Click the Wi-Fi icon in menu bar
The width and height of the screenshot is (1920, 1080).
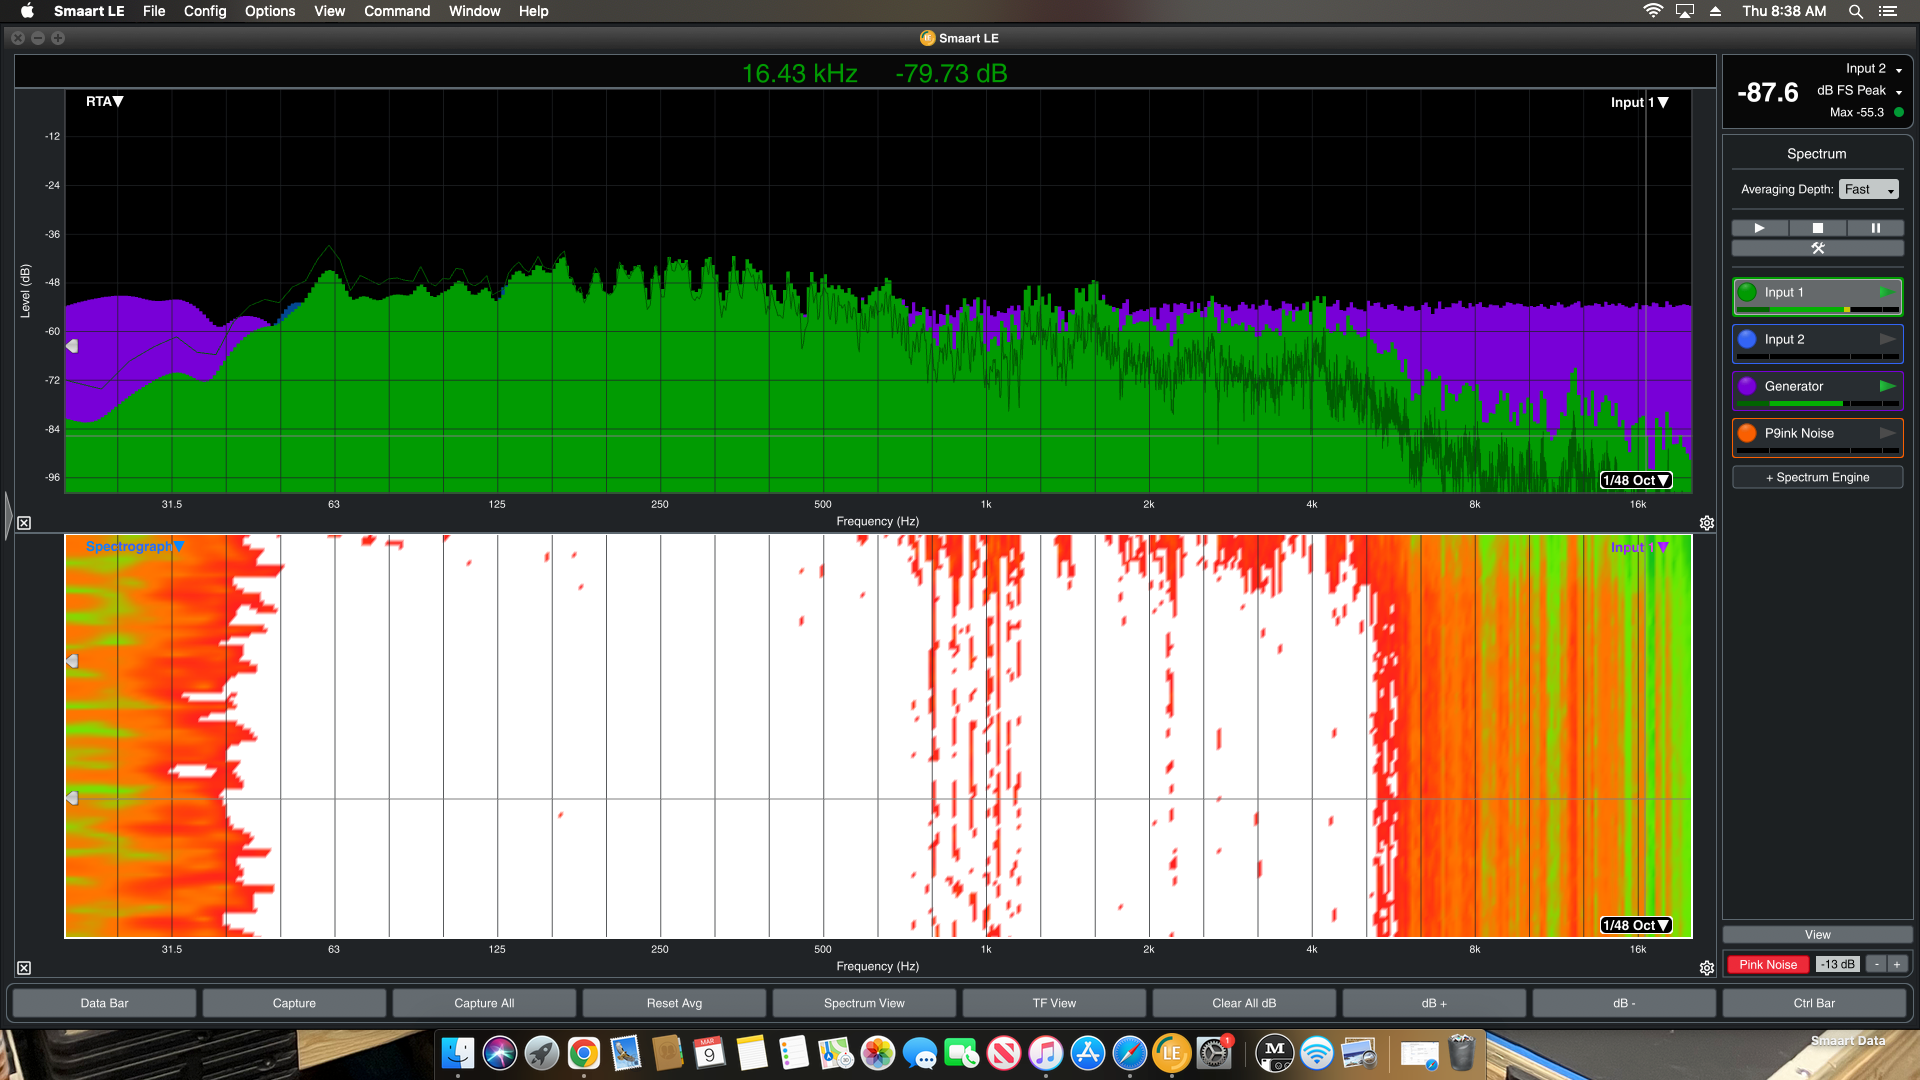(1653, 11)
